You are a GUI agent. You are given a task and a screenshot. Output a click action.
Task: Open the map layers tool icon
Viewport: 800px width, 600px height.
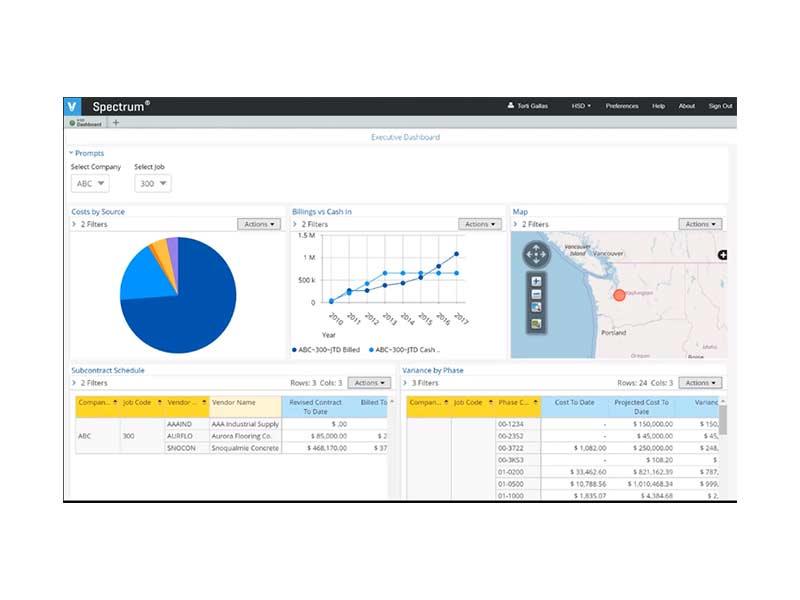[x=536, y=323]
